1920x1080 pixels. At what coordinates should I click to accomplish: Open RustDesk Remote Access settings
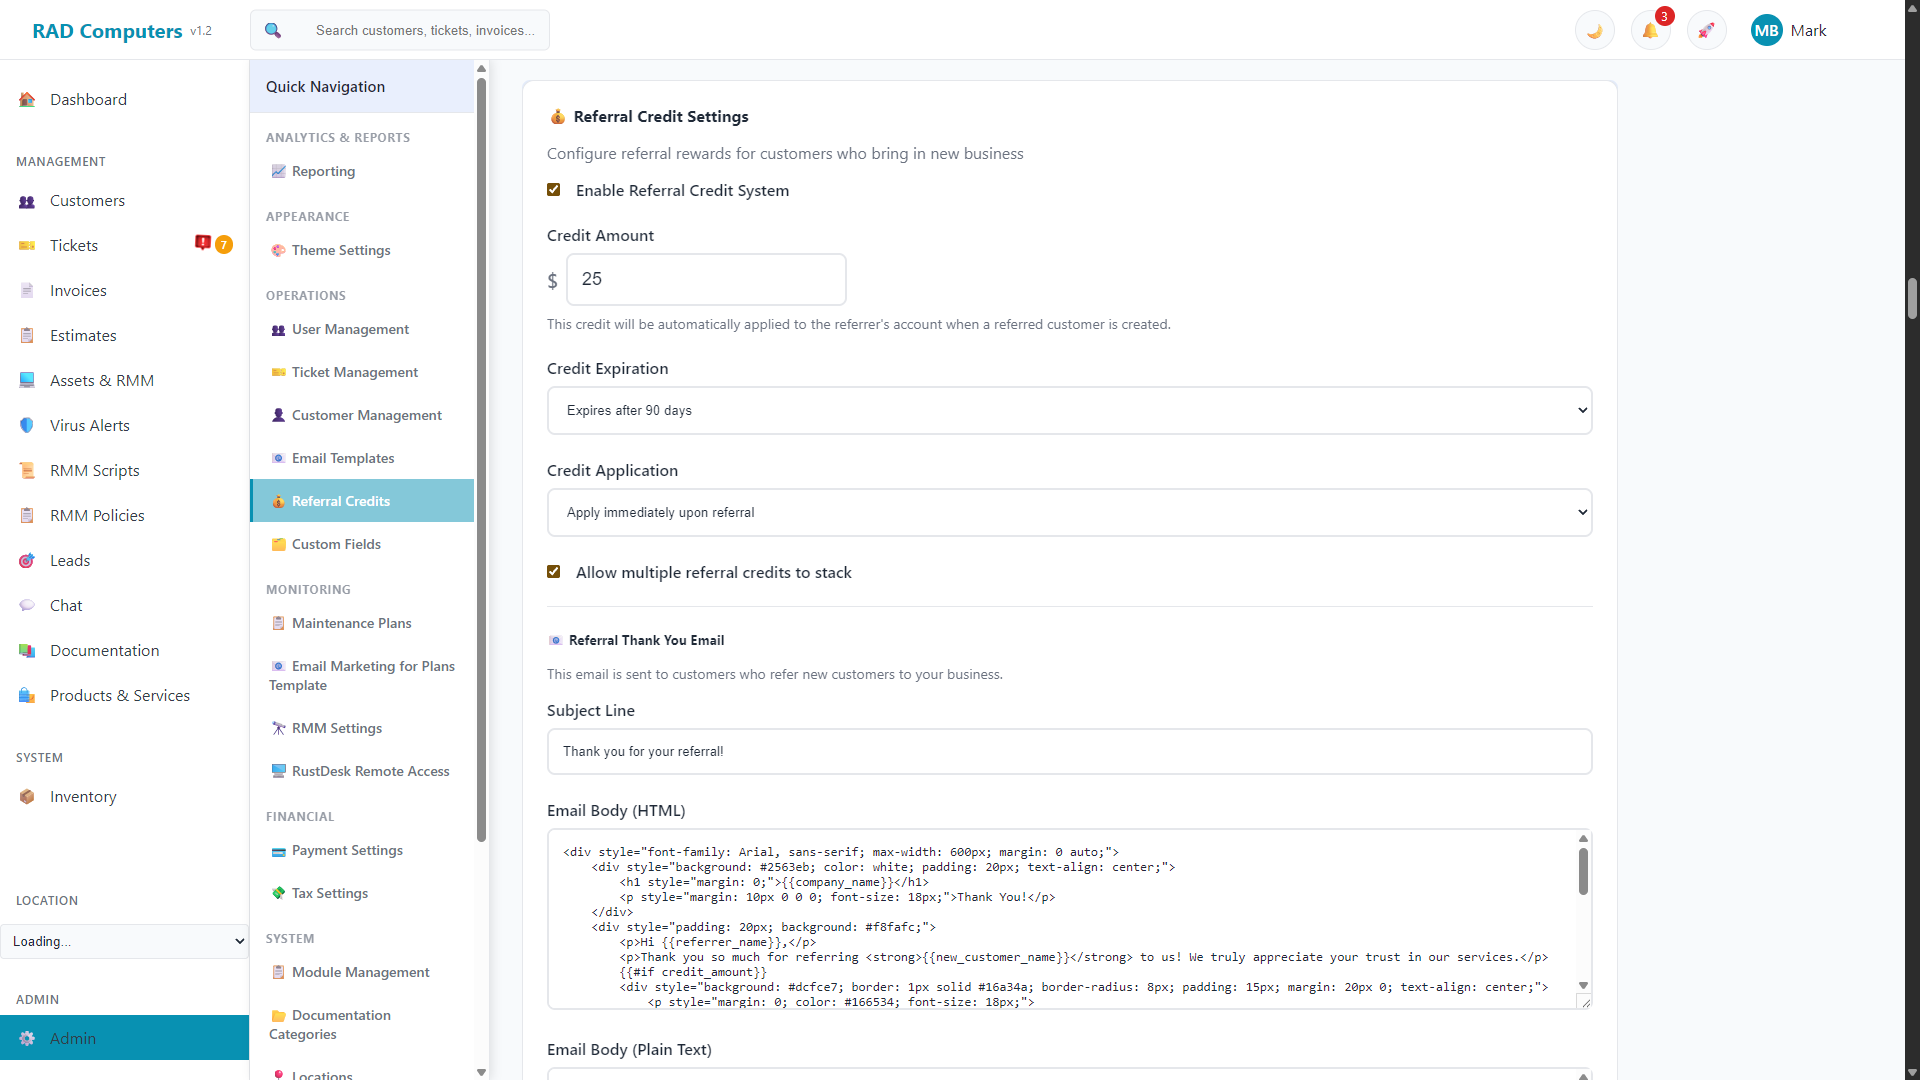coord(370,771)
